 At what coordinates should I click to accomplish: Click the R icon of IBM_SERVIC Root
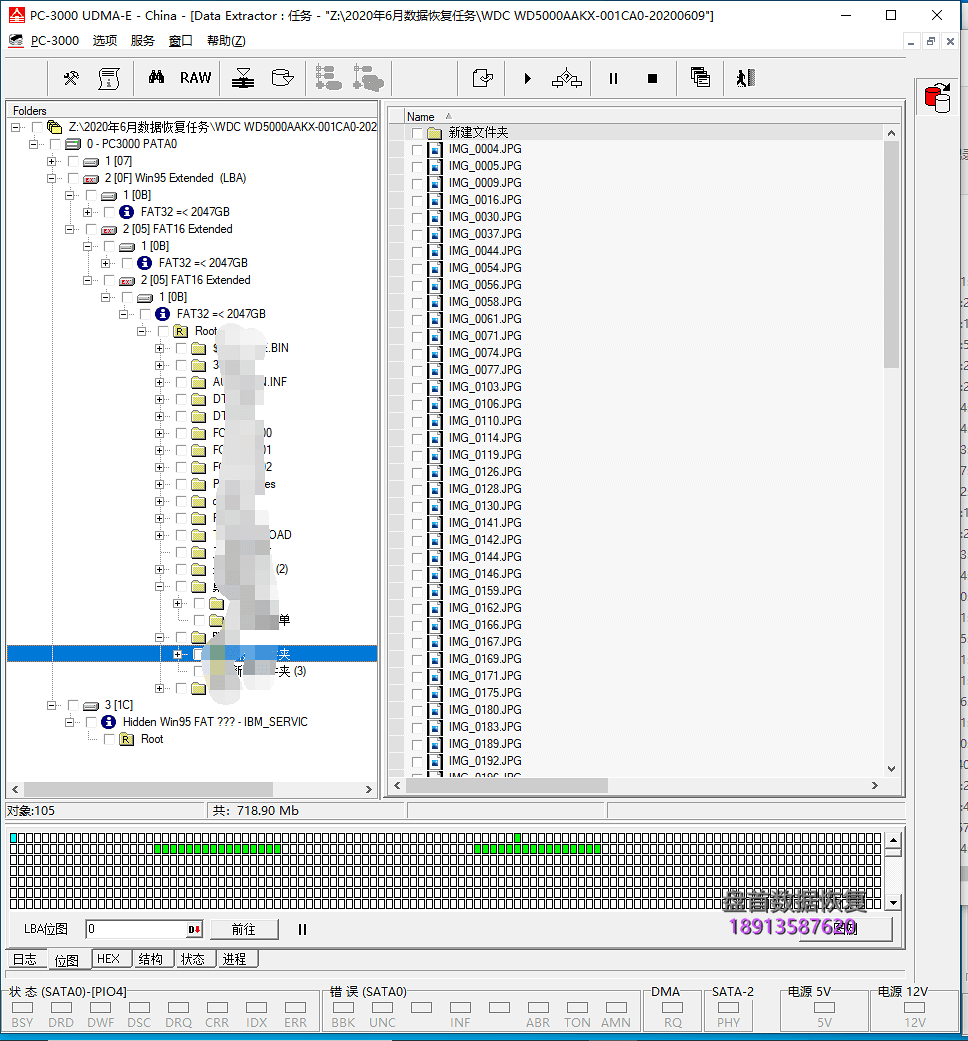127,739
